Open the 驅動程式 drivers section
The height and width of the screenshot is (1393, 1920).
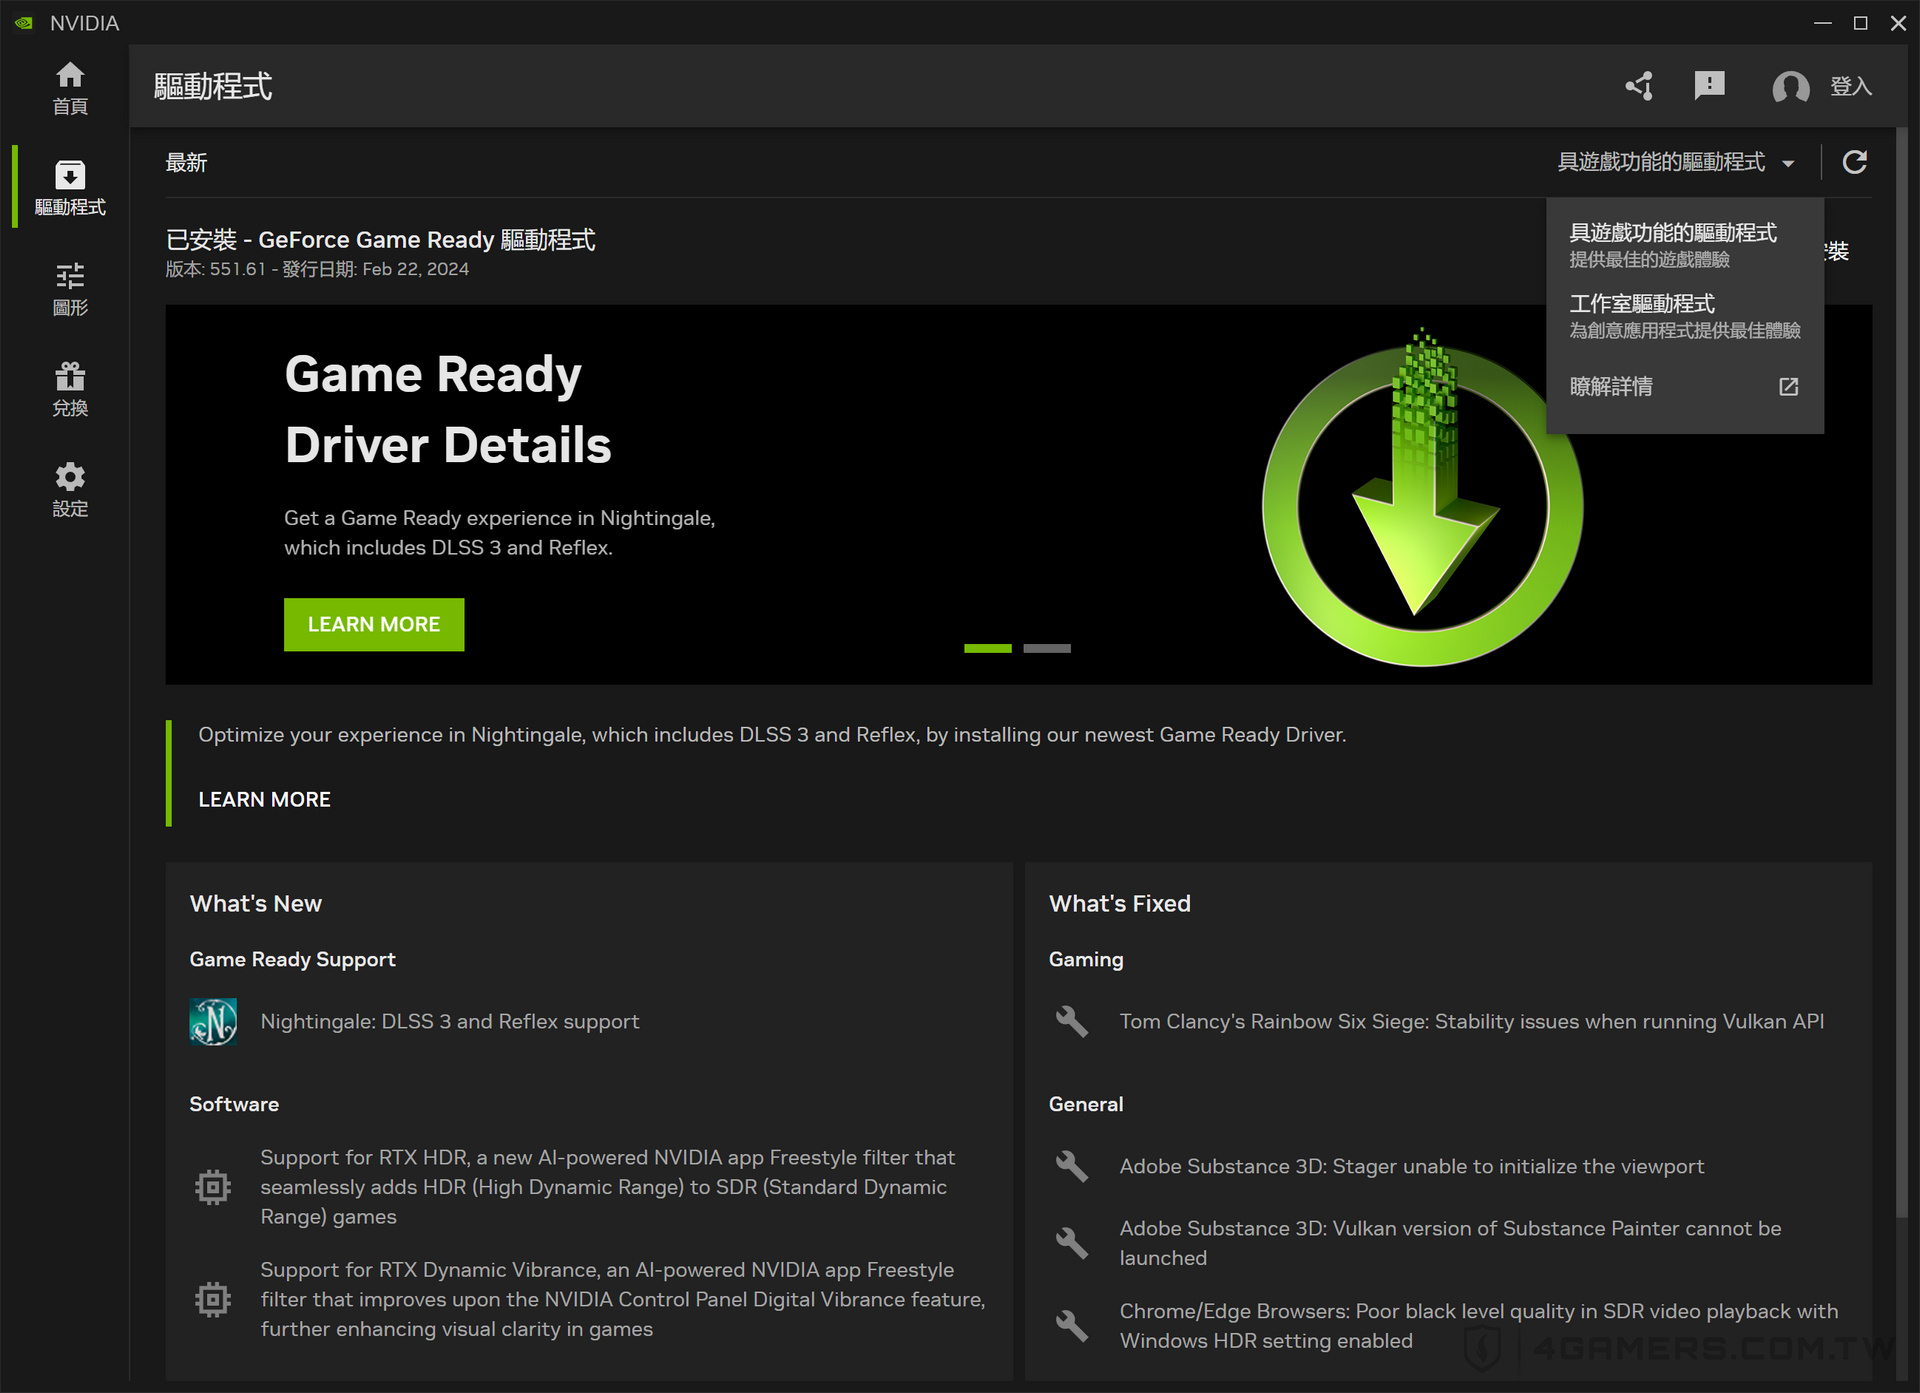pyautogui.click(x=70, y=188)
